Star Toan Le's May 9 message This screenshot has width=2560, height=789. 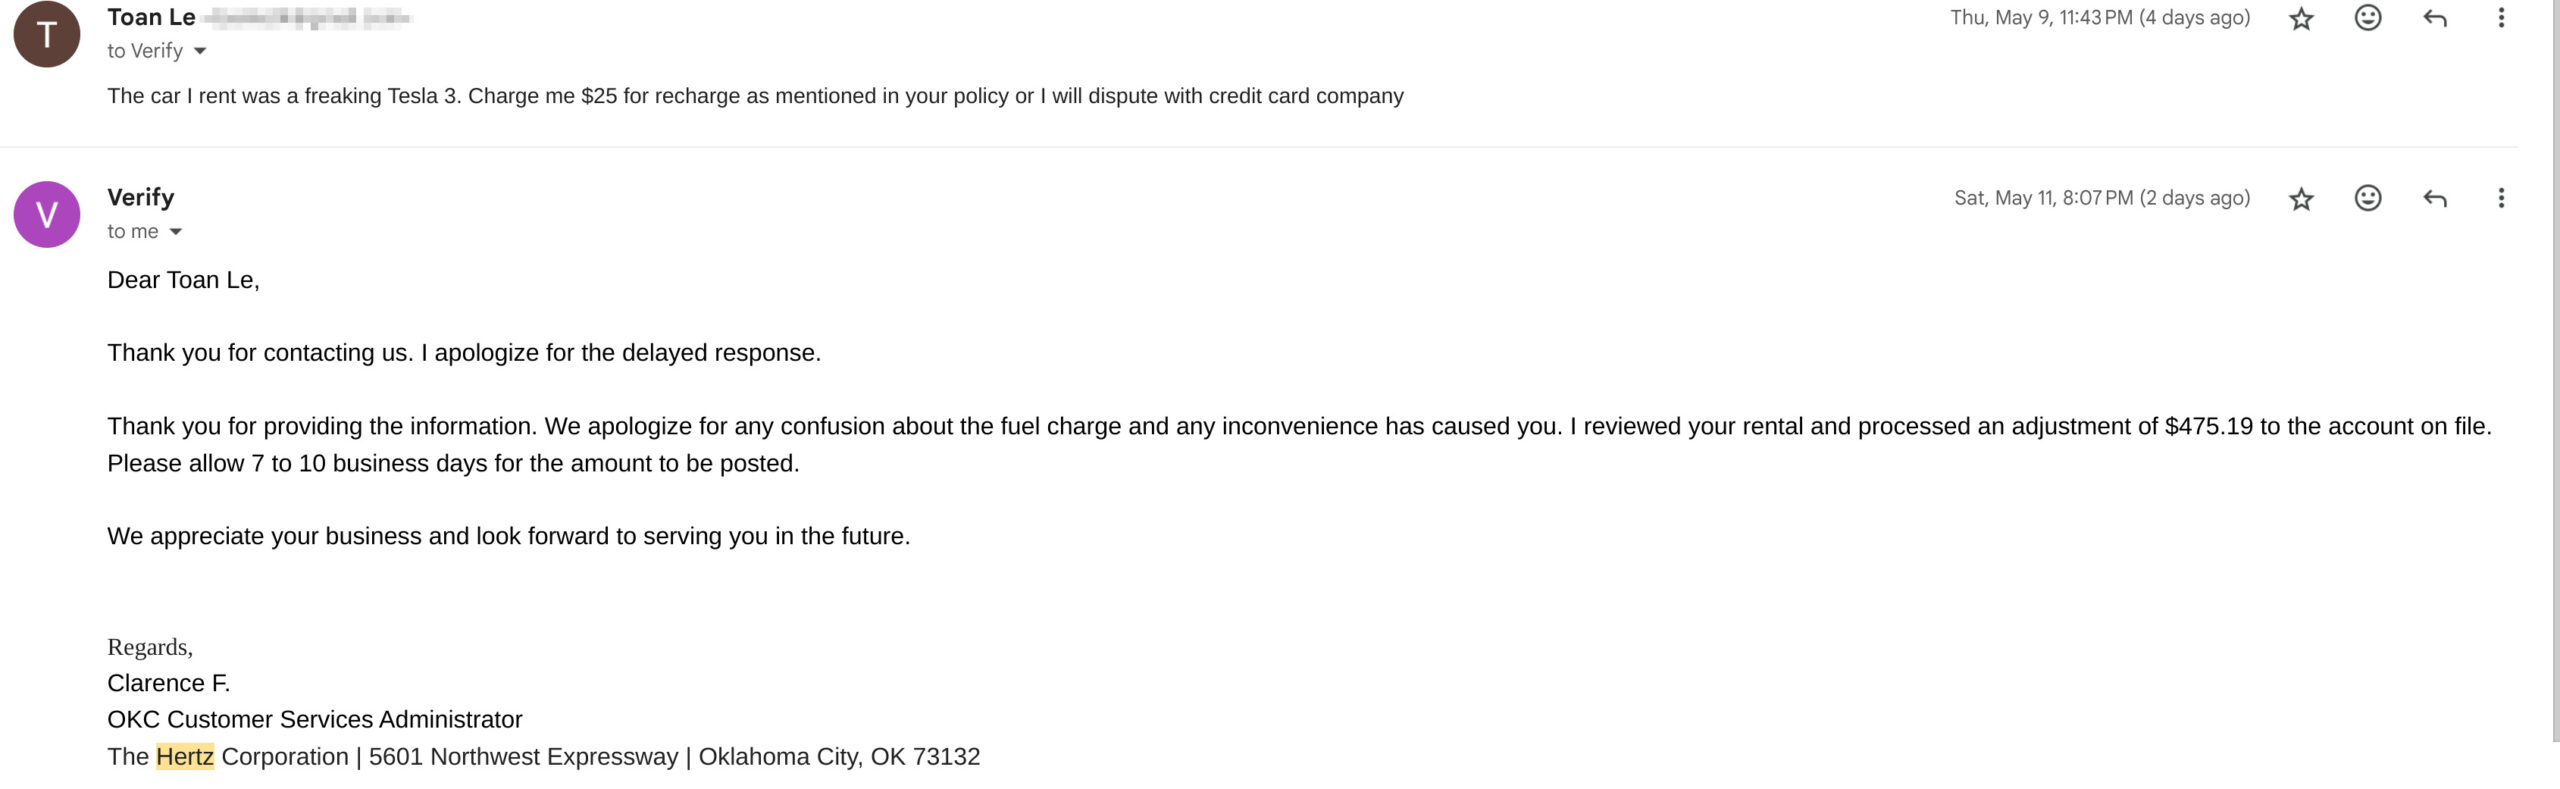coord(2301,19)
